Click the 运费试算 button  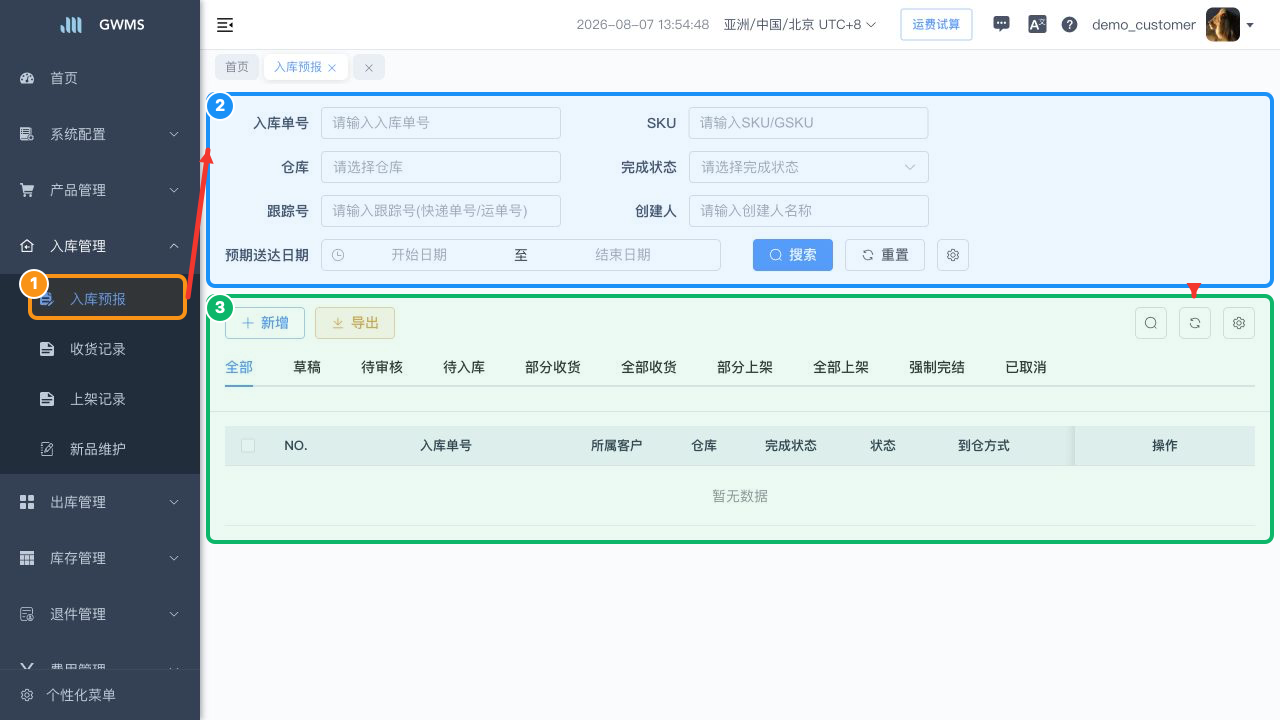point(936,25)
